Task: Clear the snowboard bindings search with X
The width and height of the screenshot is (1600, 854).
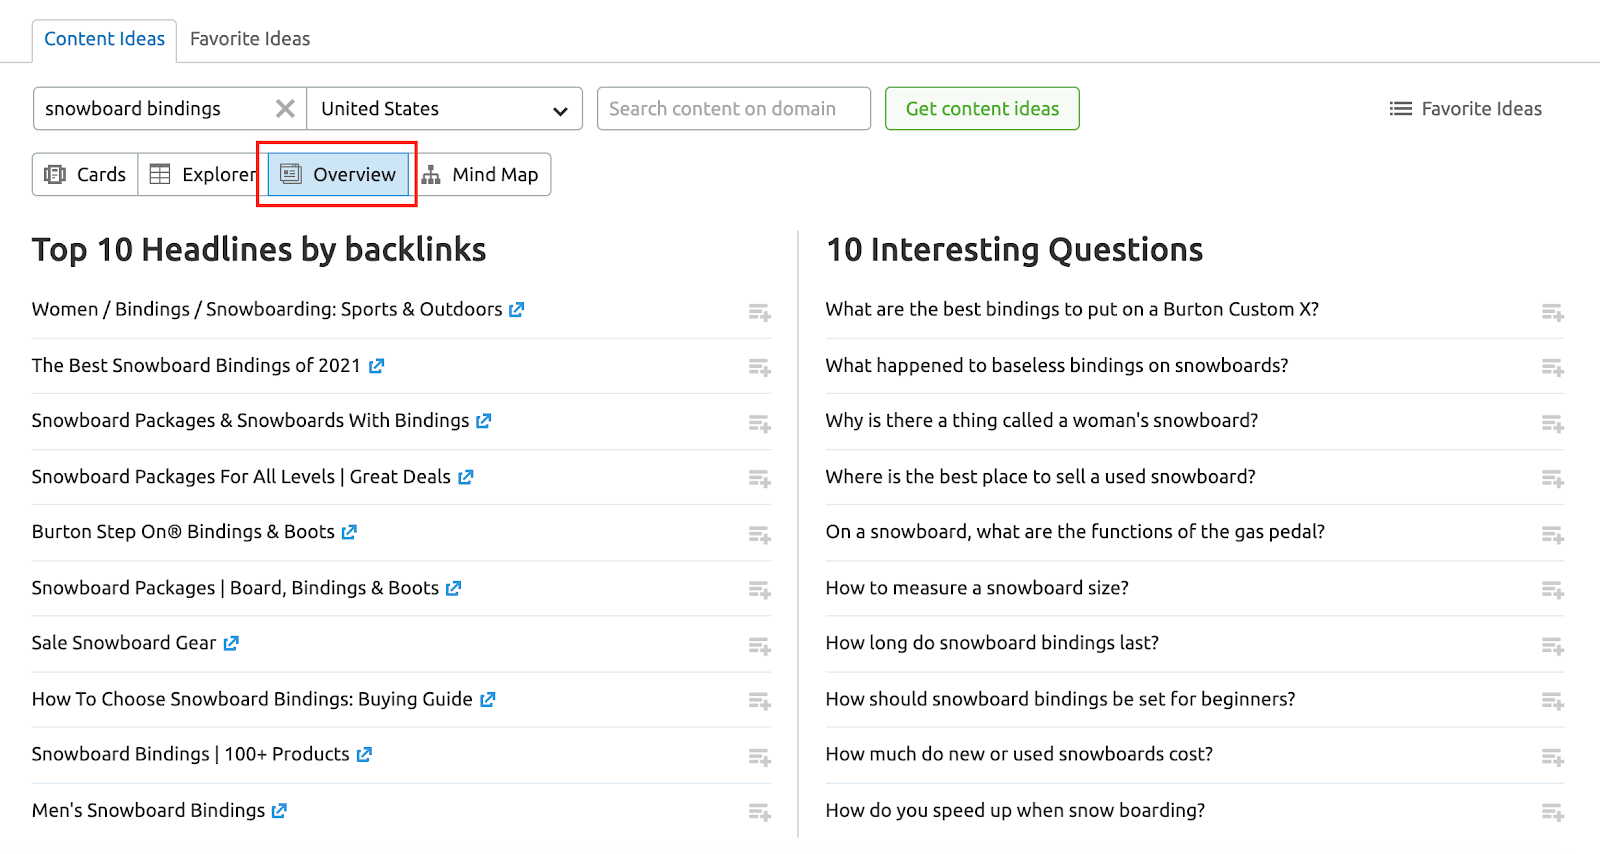Action: [285, 109]
